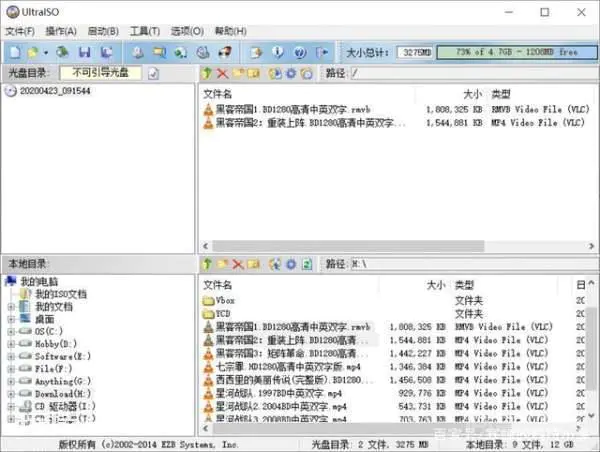The width and height of the screenshot is (600, 452).
Task: Click the rename folder icon in disc pane toolbar
Action: 253,73
